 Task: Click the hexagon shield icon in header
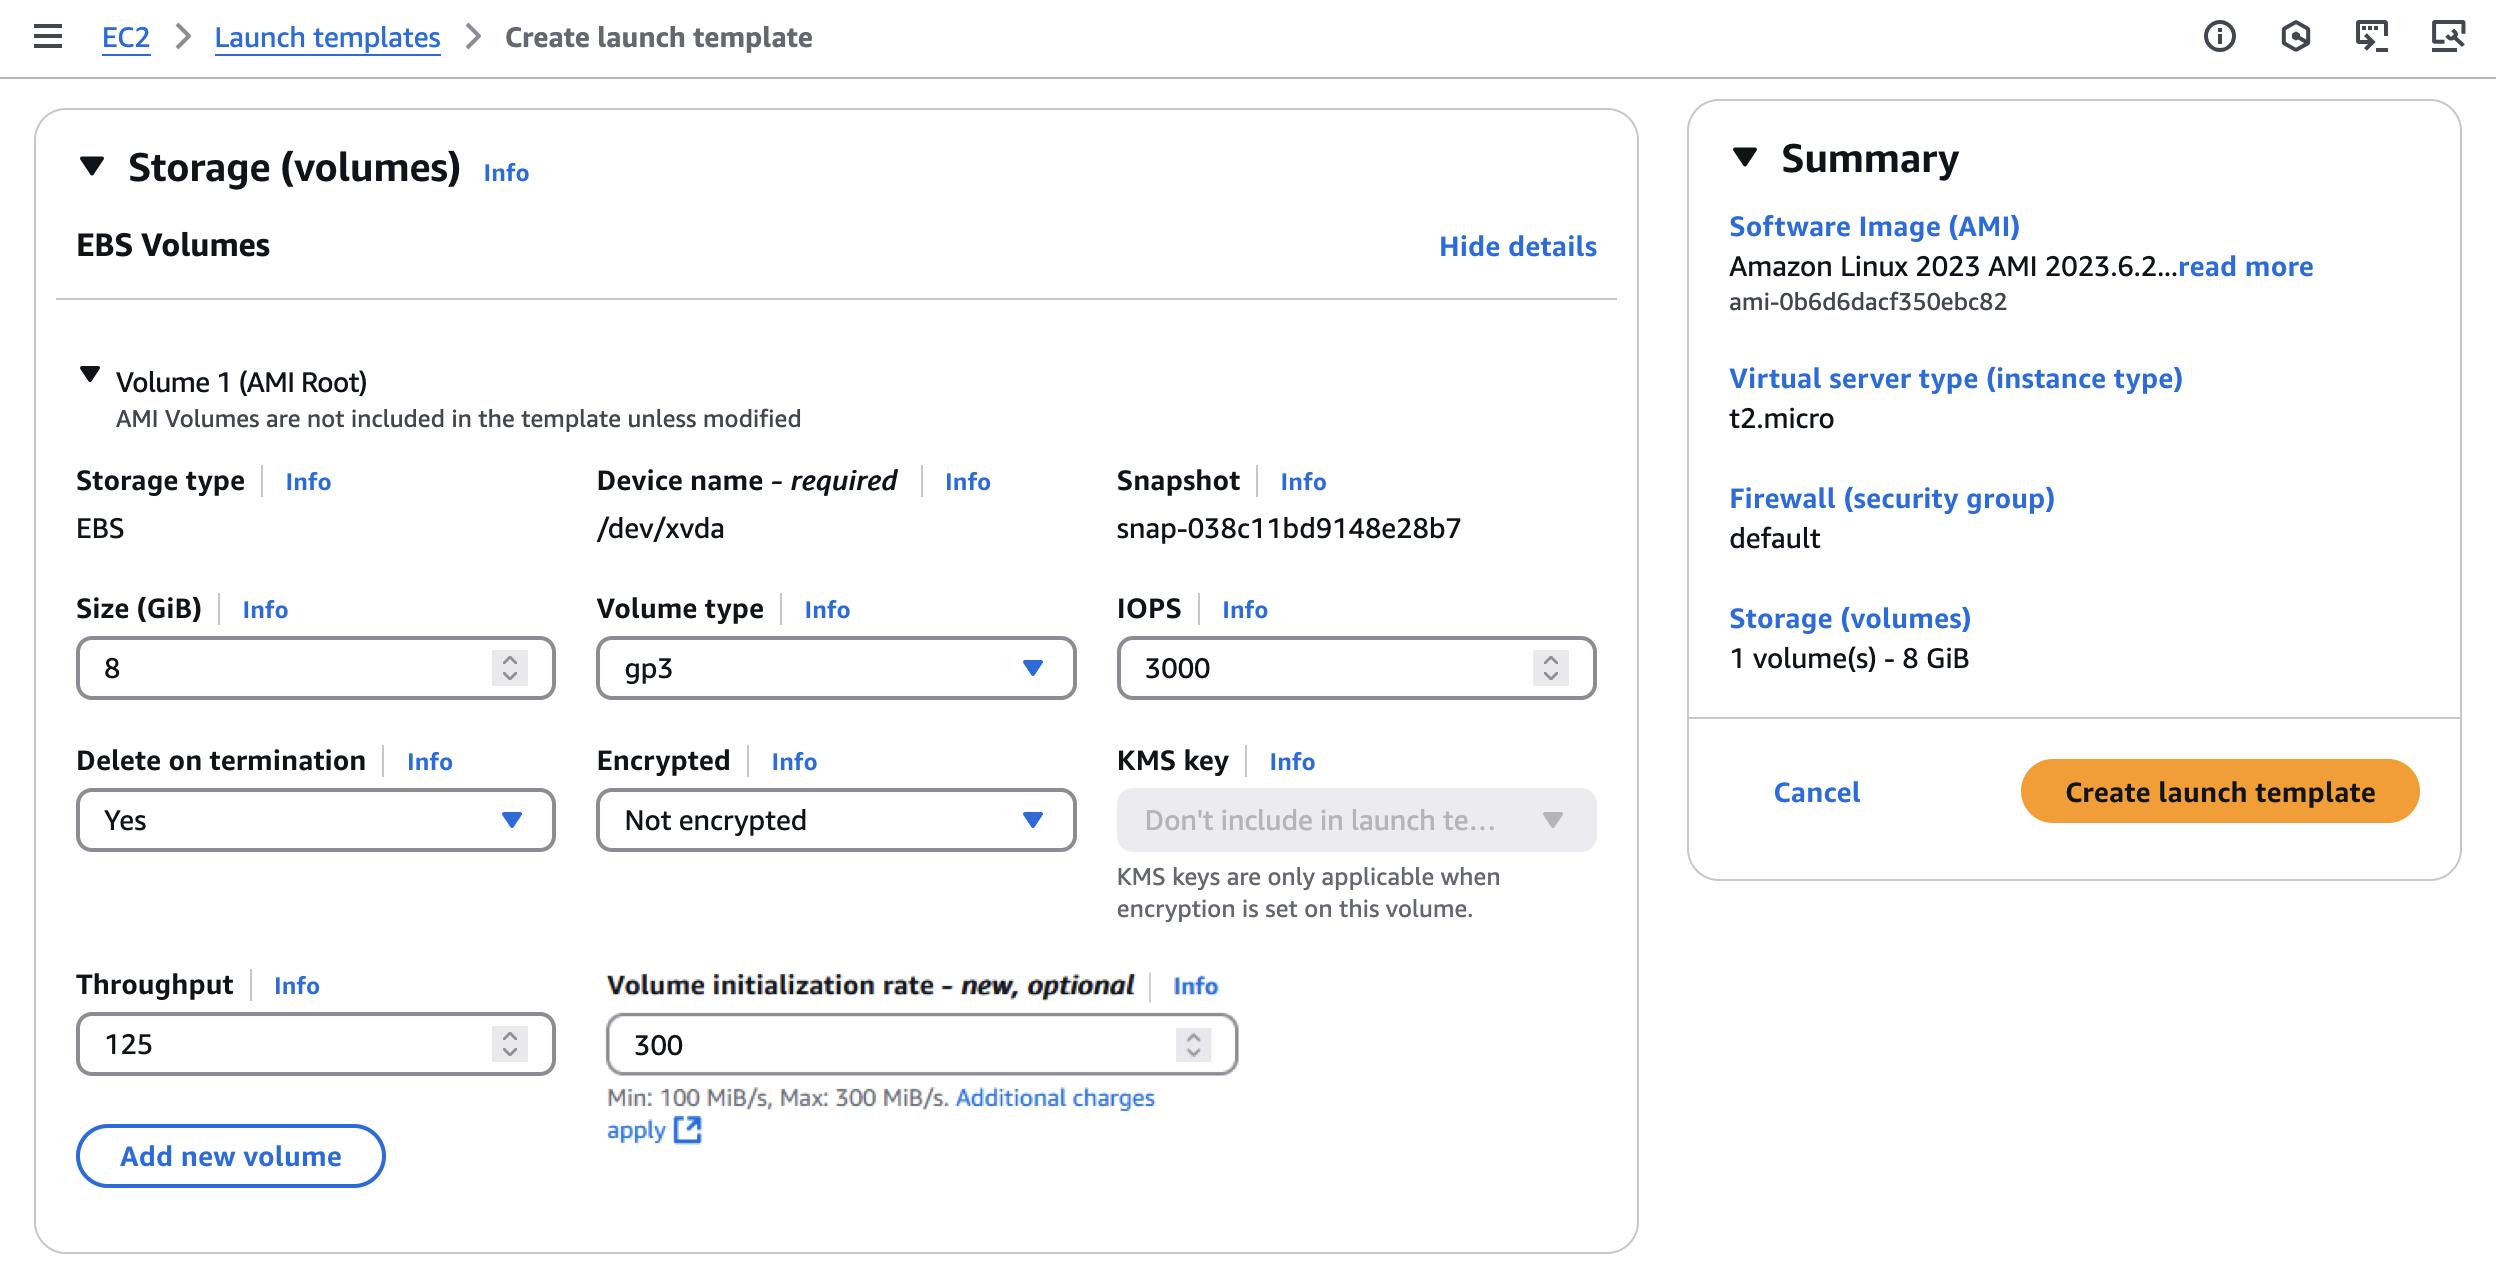(2295, 37)
